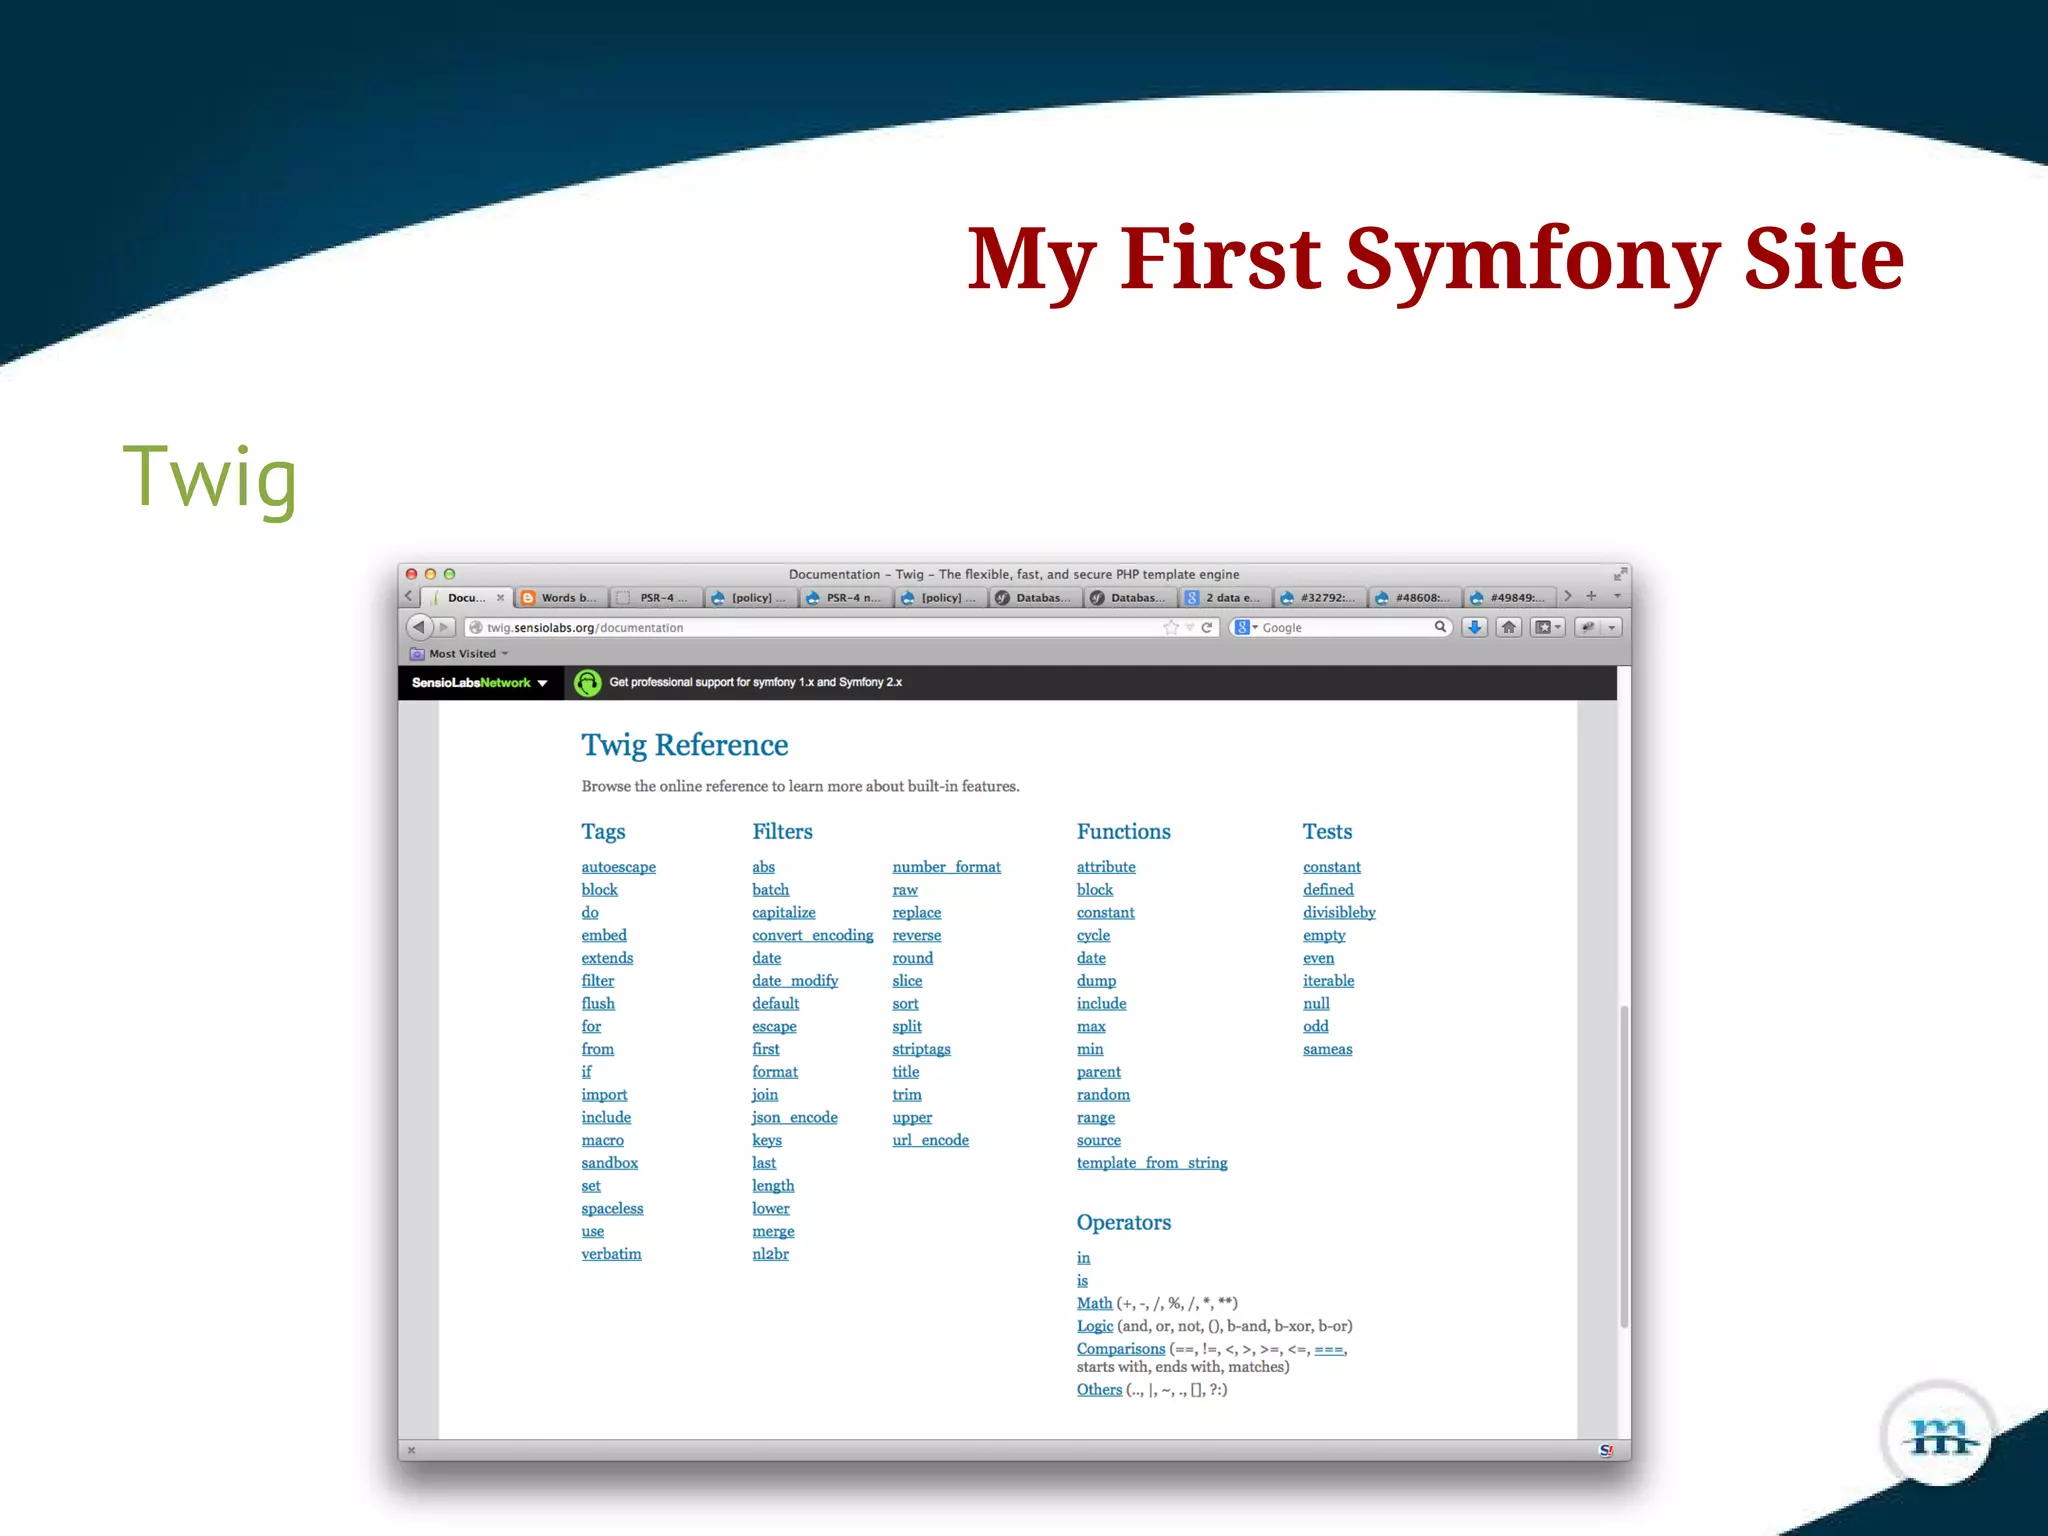Switch to the 2 data e... tab

click(1224, 598)
